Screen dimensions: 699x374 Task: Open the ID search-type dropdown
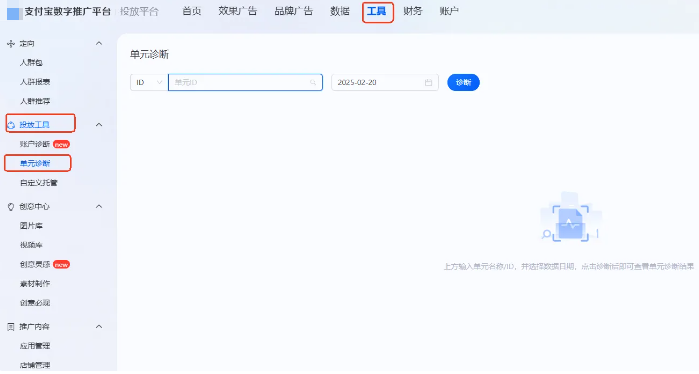click(149, 82)
